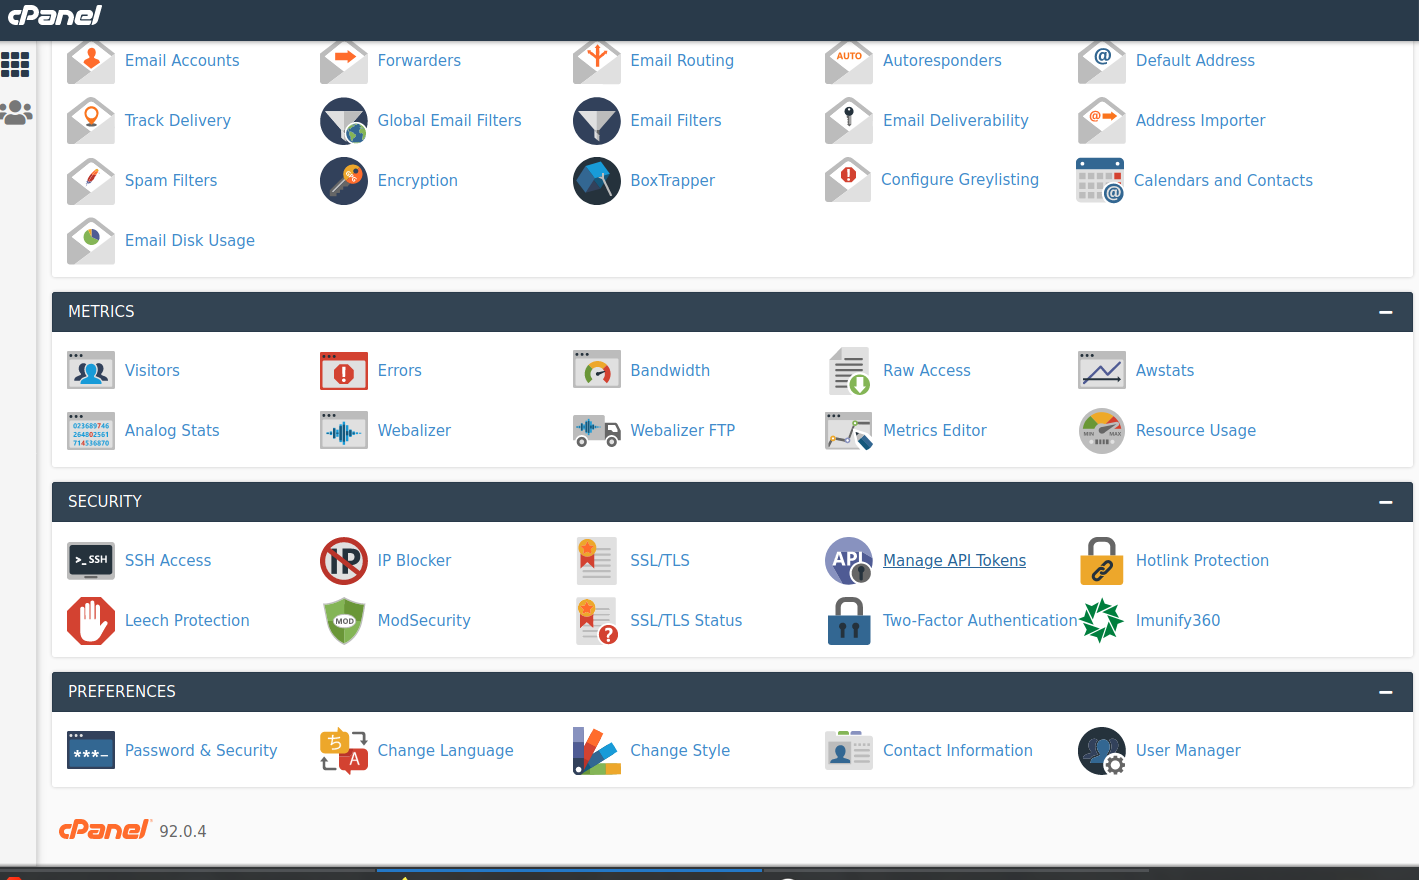Open the Analog Stats link
Screen dimensions: 1419x880
point(172,430)
